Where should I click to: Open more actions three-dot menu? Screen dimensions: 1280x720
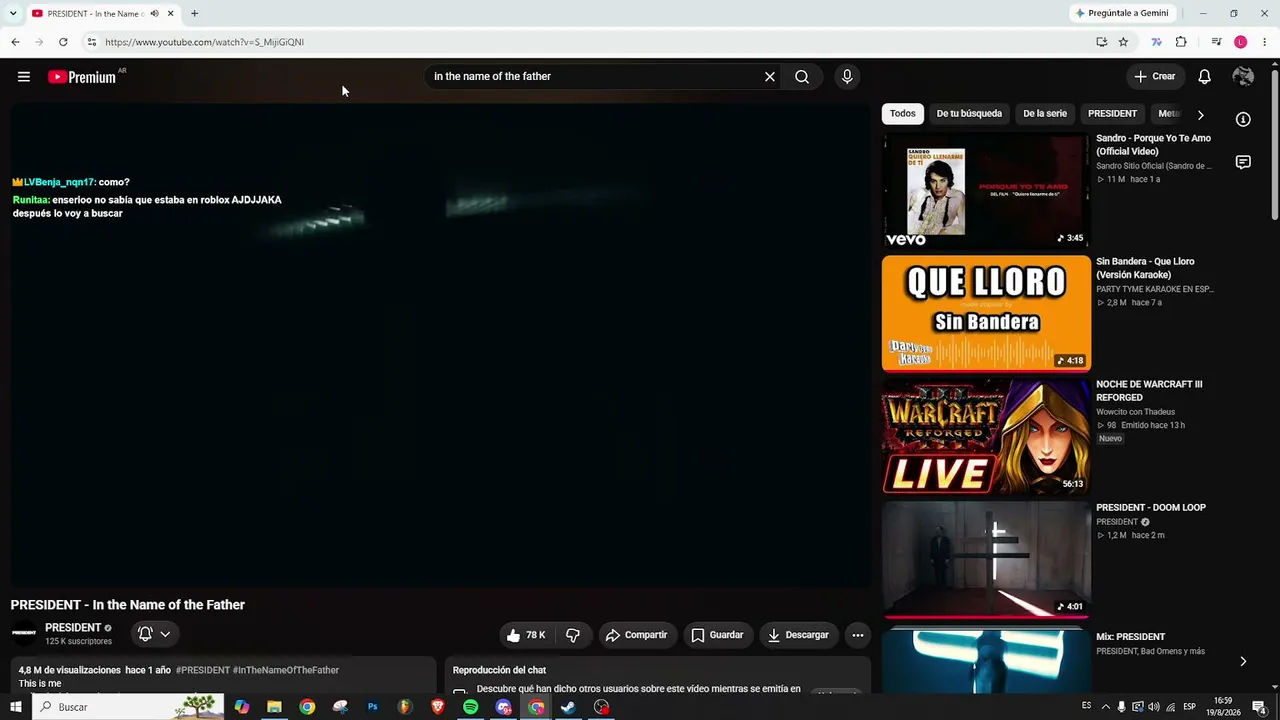pos(858,635)
